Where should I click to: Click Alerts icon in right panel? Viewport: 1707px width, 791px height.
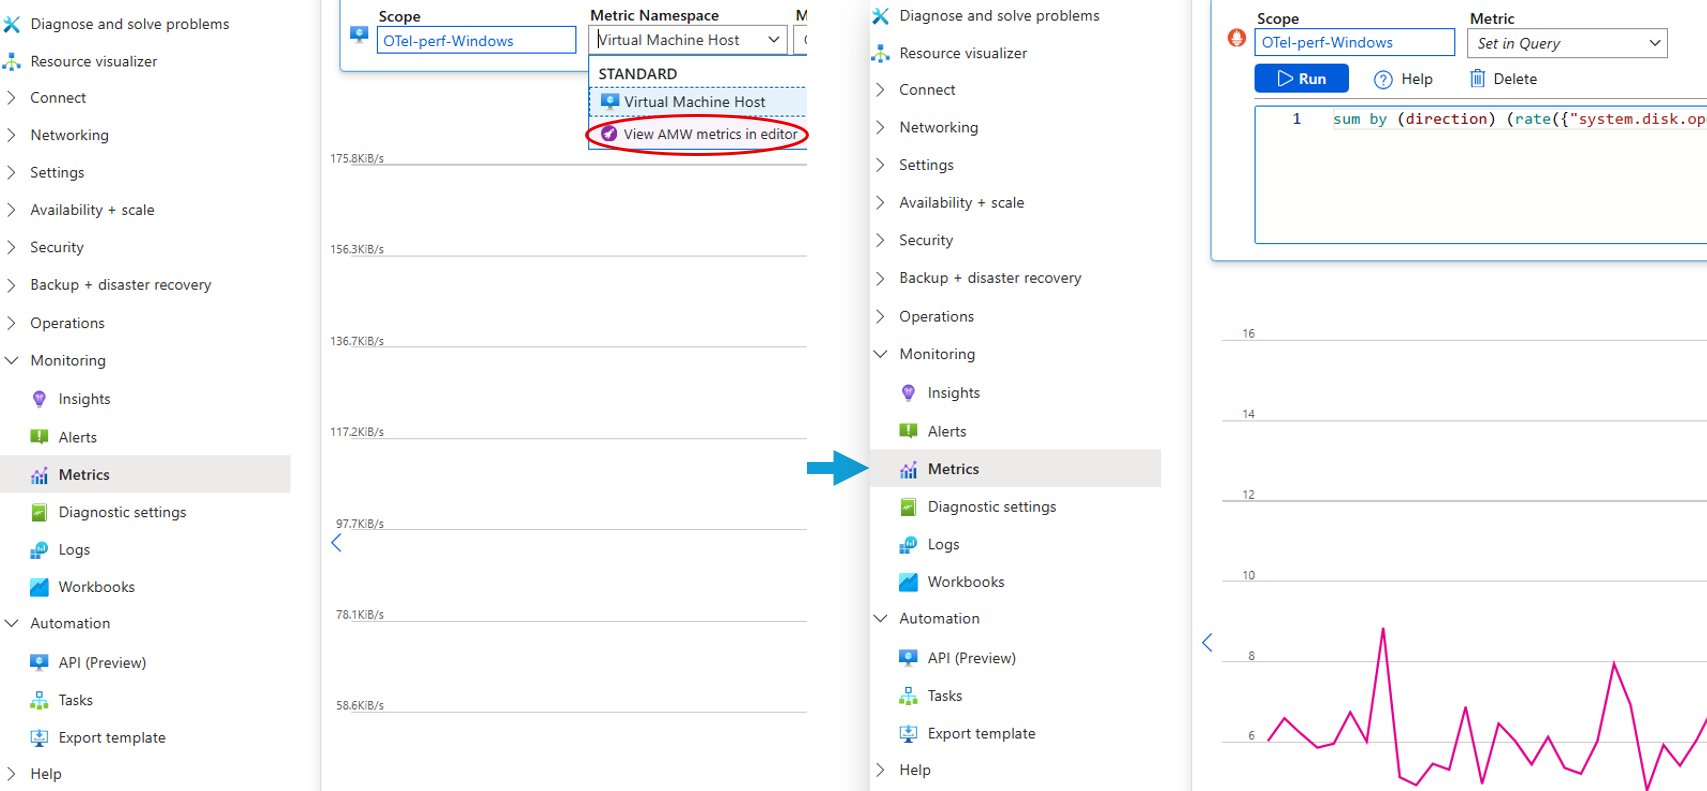pyautogui.click(x=908, y=431)
